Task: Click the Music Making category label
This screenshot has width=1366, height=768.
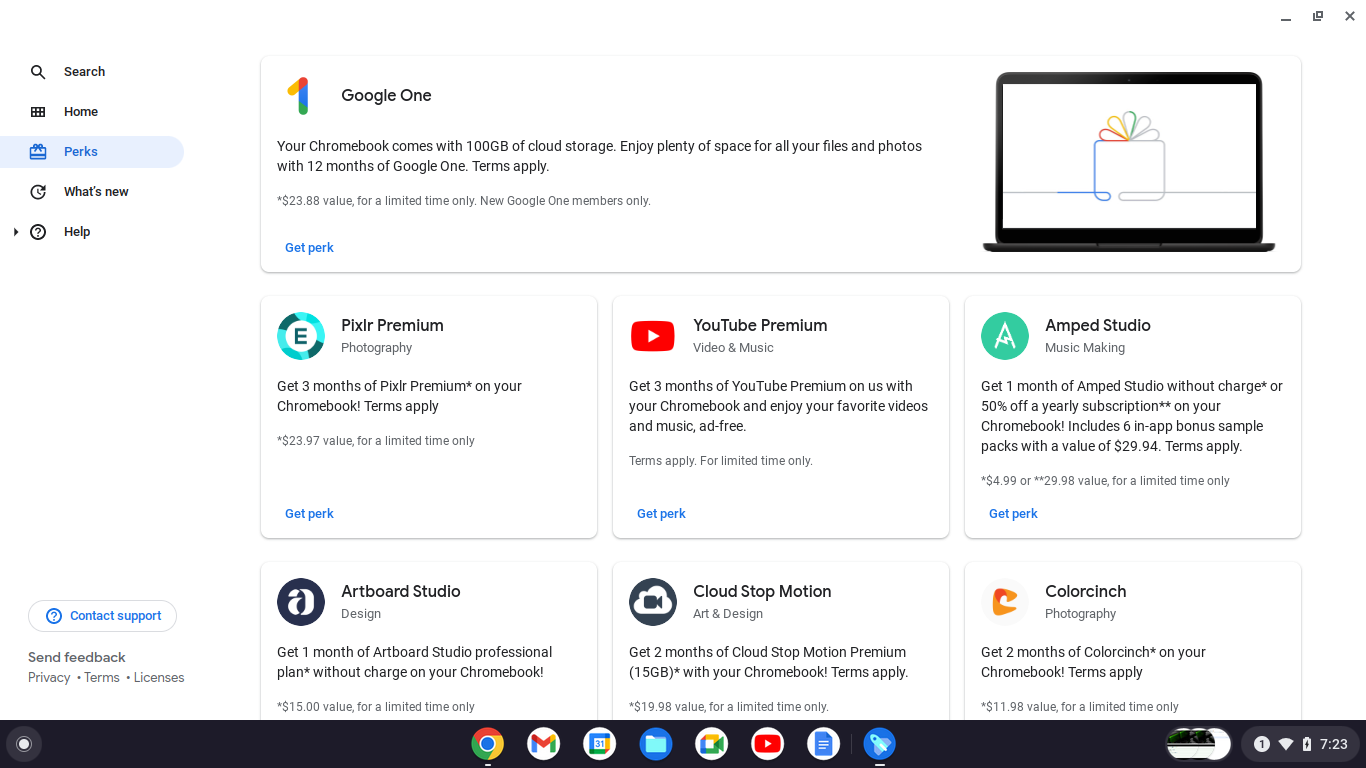Action: 1085,348
